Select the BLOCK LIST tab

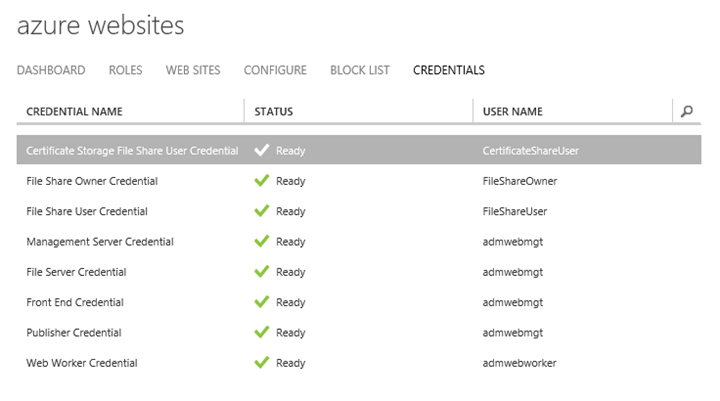(x=360, y=70)
